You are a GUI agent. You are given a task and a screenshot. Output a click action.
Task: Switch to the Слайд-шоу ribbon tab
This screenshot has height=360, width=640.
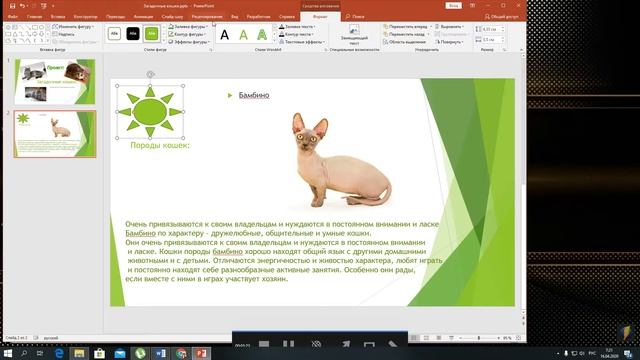(x=172, y=17)
